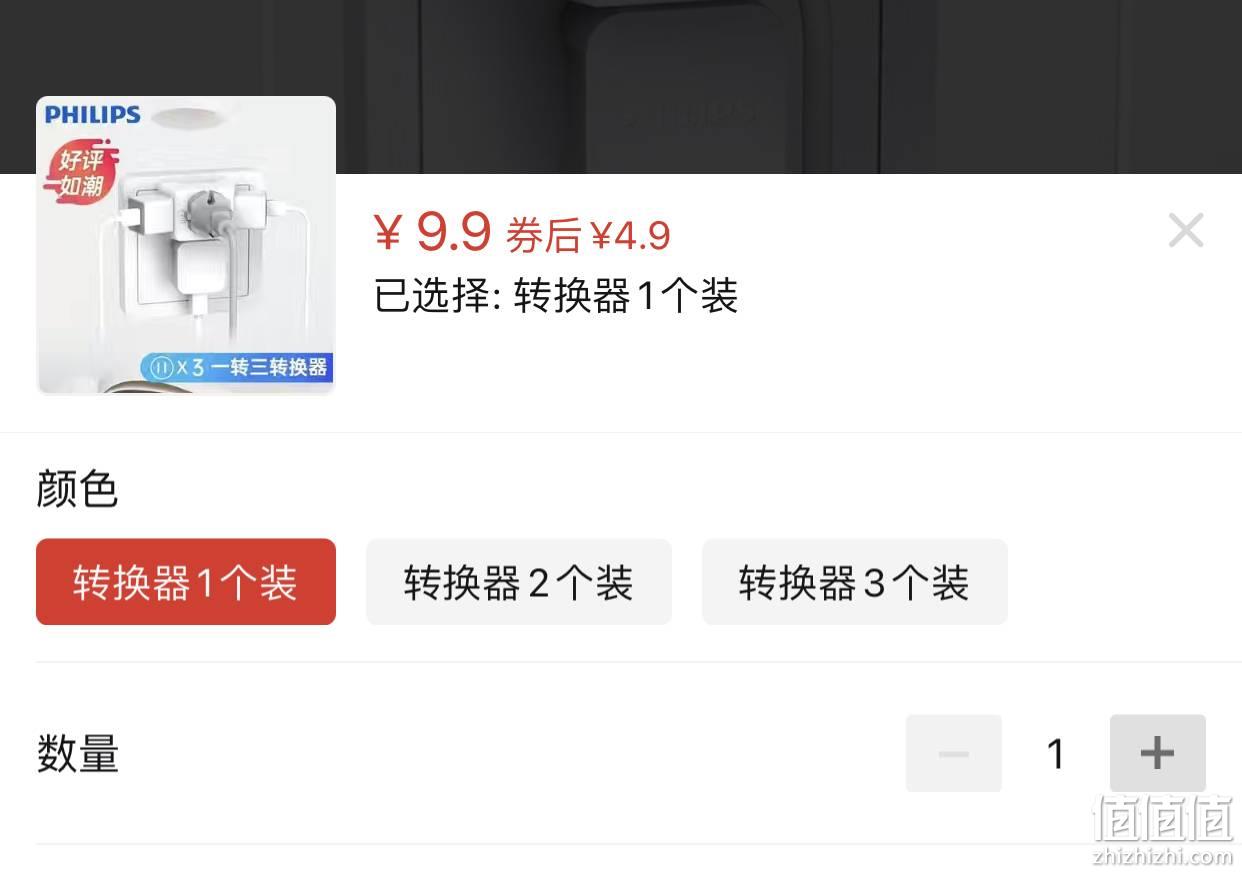Screen dimensions: 1242x874
Task: Click the 券后¥4.9 coupon price
Action: [588, 236]
